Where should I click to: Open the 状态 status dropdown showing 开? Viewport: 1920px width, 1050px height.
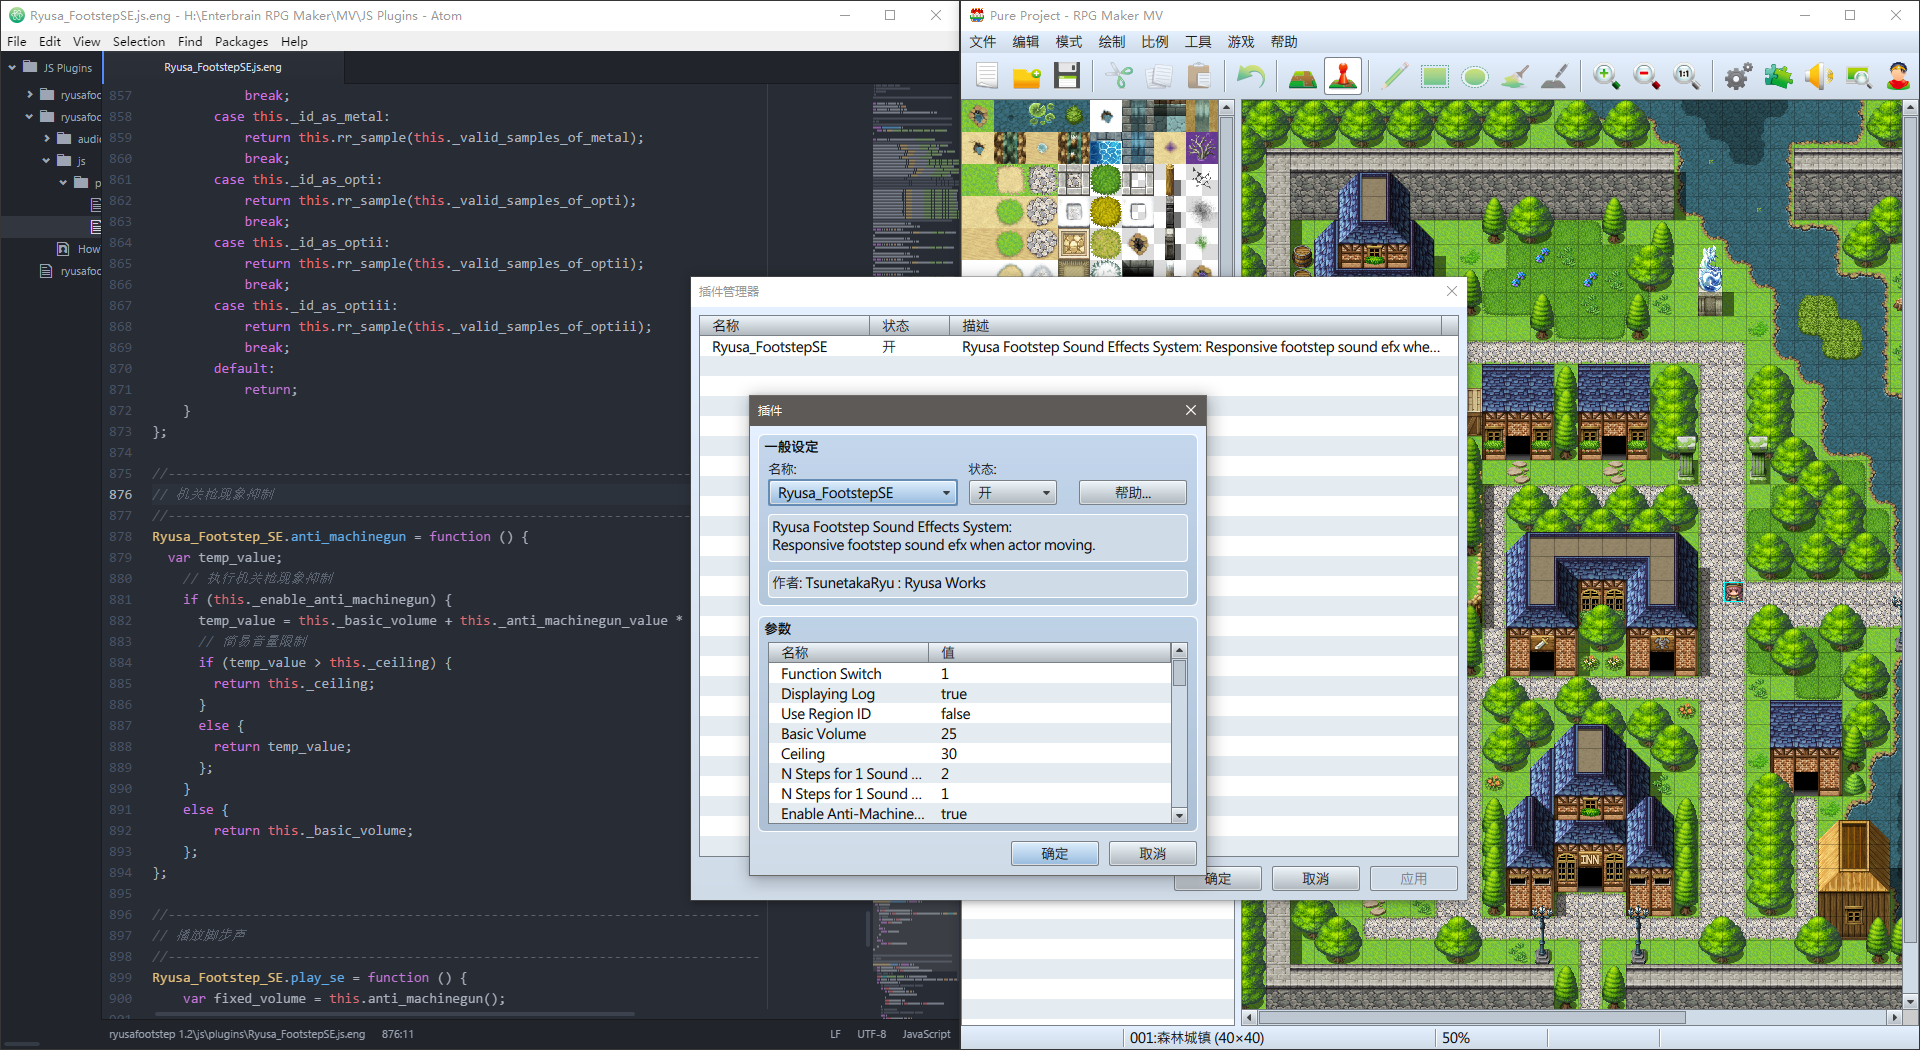click(1012, 493)
